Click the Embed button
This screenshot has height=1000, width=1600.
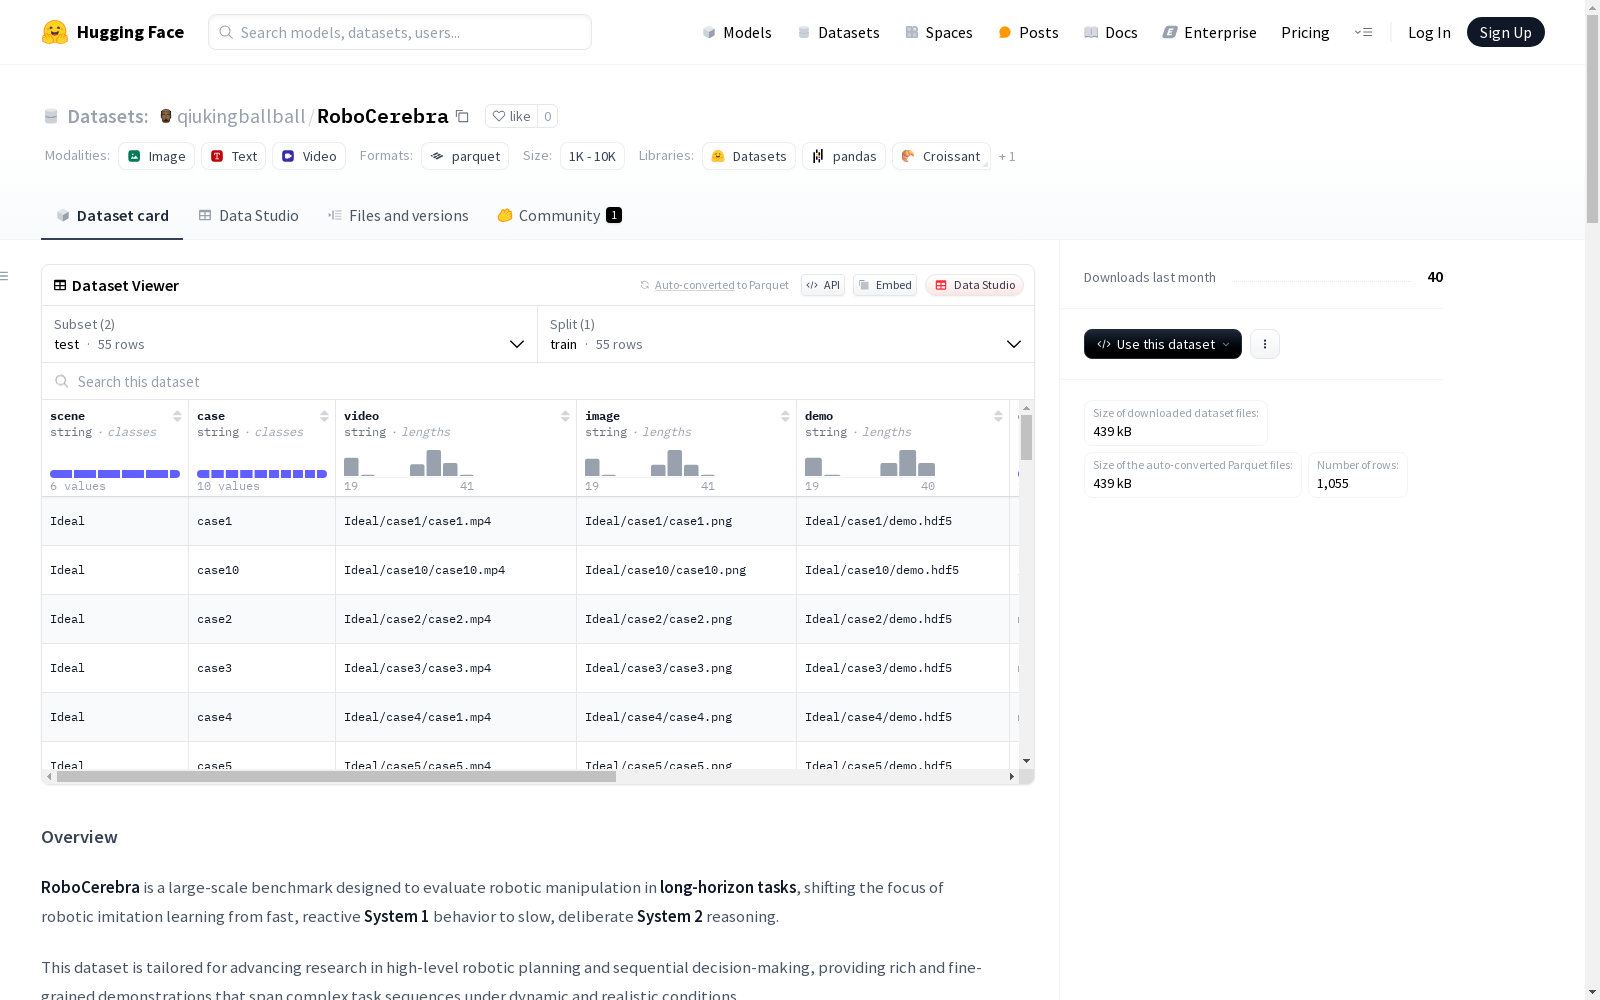tap(885, 285)
